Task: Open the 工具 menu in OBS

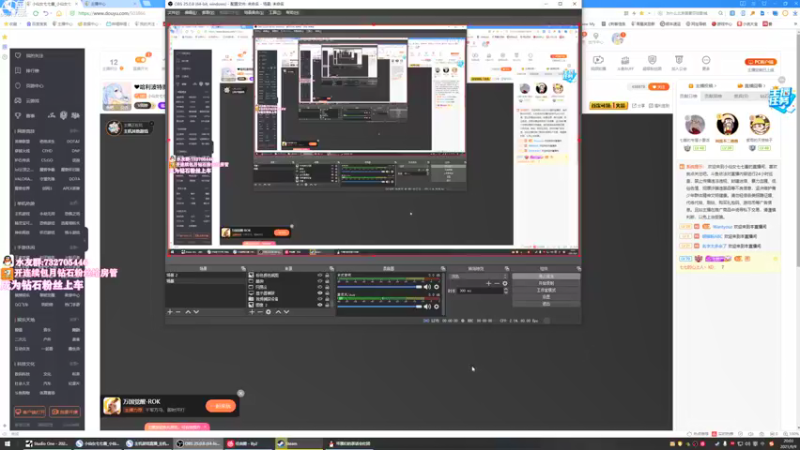Action: coord(274,12)
